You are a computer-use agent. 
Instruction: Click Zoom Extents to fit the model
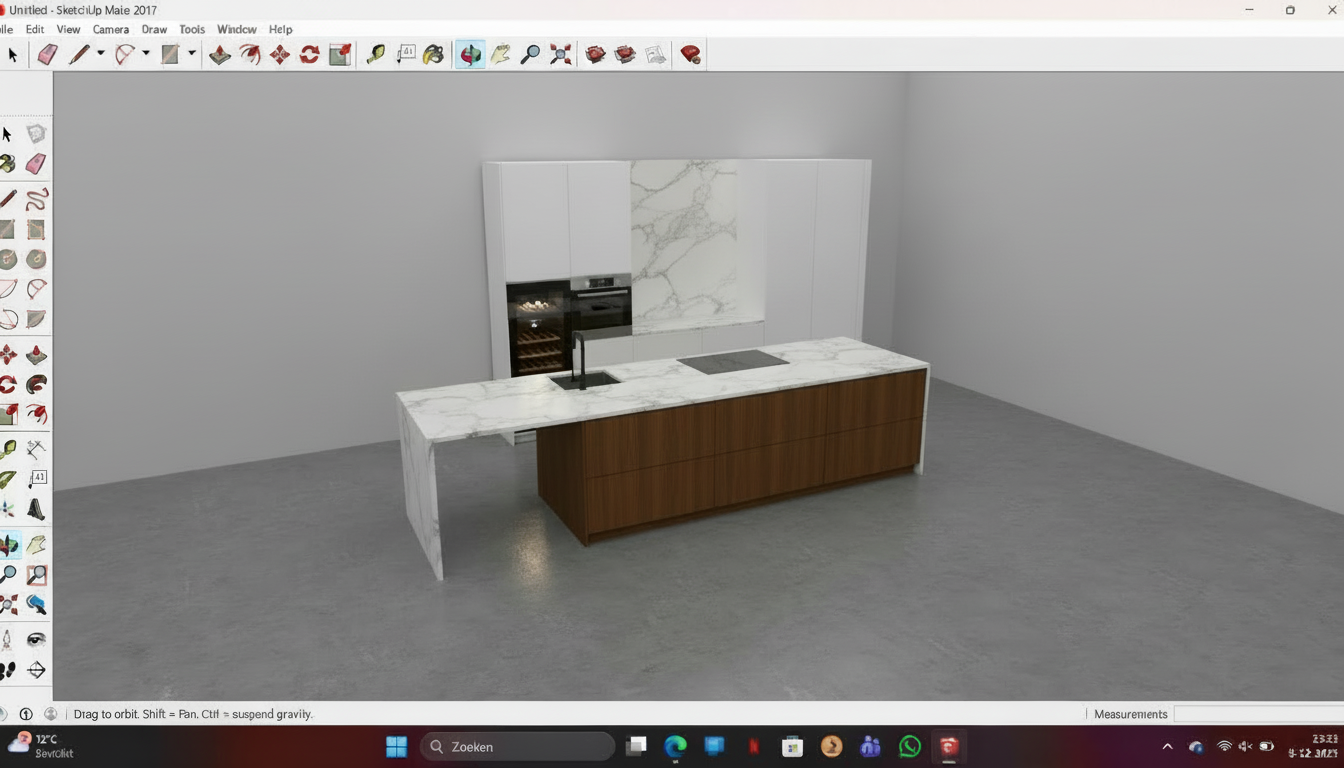pyautogui.click(x=560, y=55)
